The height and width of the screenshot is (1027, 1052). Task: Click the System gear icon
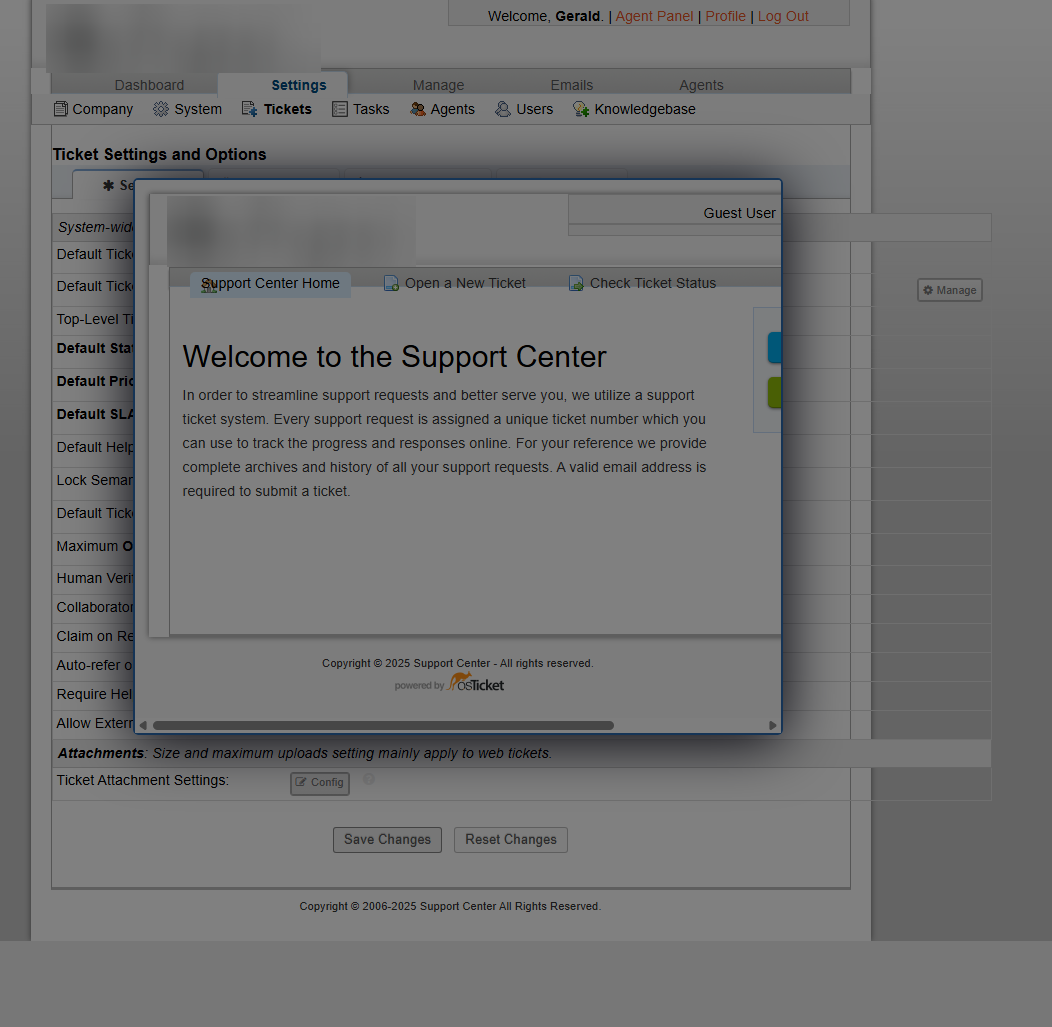[161, 109]
